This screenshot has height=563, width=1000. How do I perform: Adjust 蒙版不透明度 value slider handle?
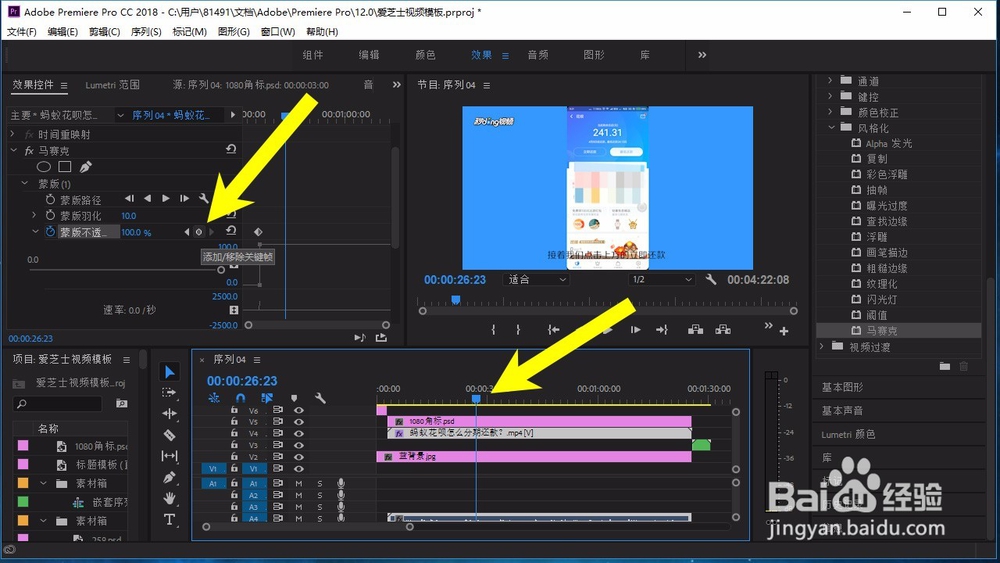(221, 270)
